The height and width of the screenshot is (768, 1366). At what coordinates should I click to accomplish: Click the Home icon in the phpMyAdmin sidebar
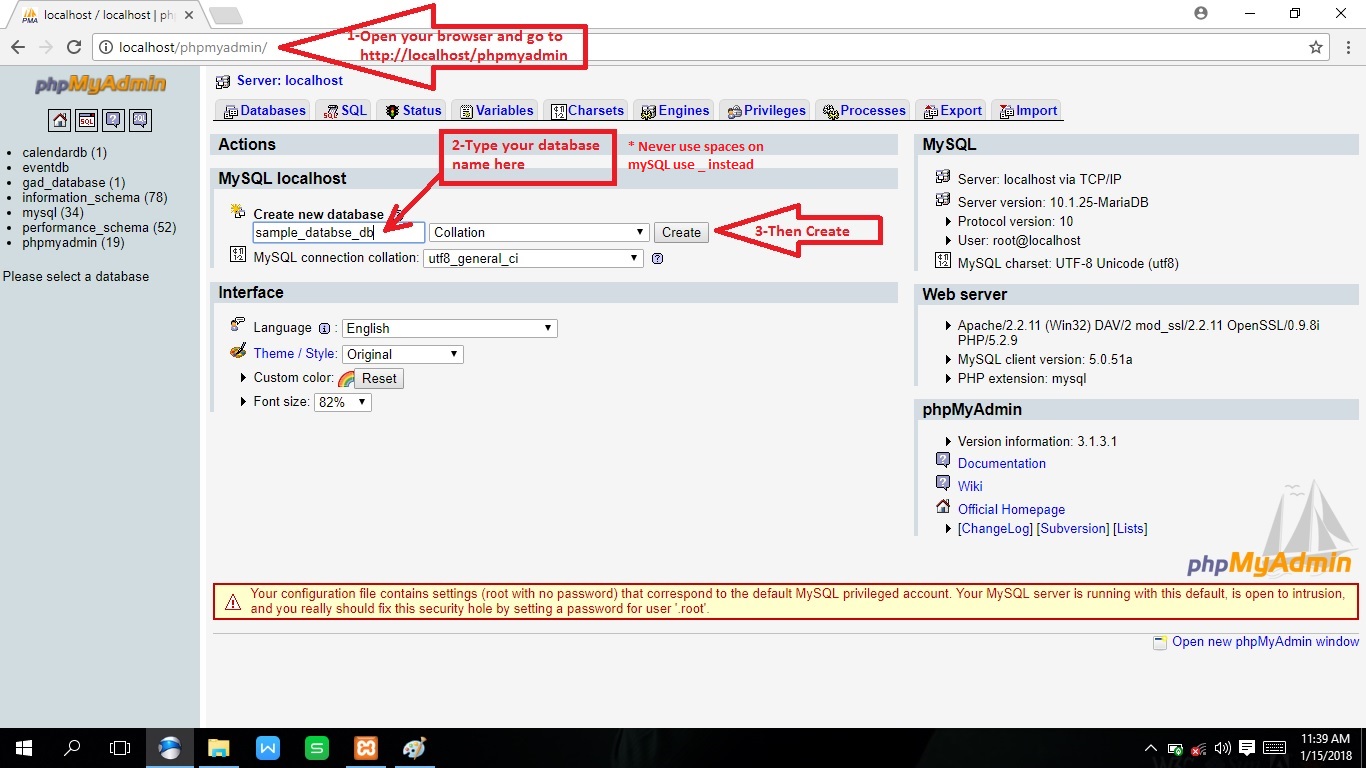pos(60,120)
